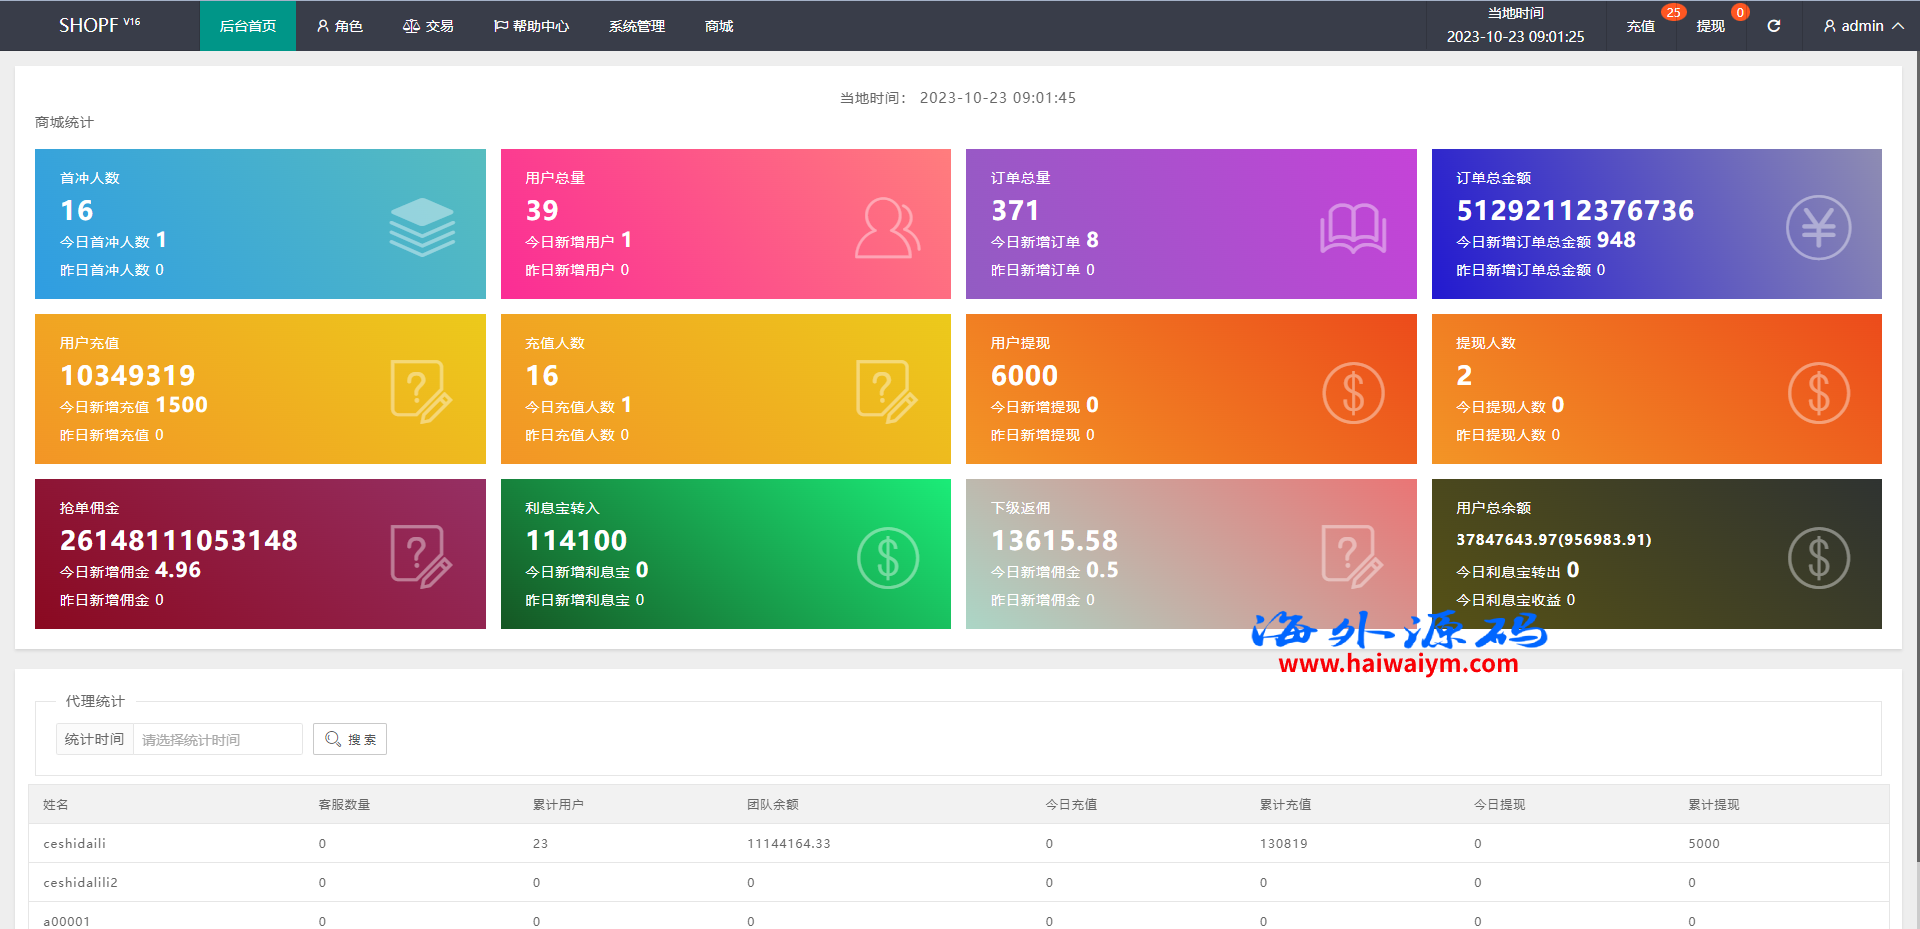Click the edit note icon in 用户充值 card
The width and height of the screenshot is (1920, 929).
[421, 392]
